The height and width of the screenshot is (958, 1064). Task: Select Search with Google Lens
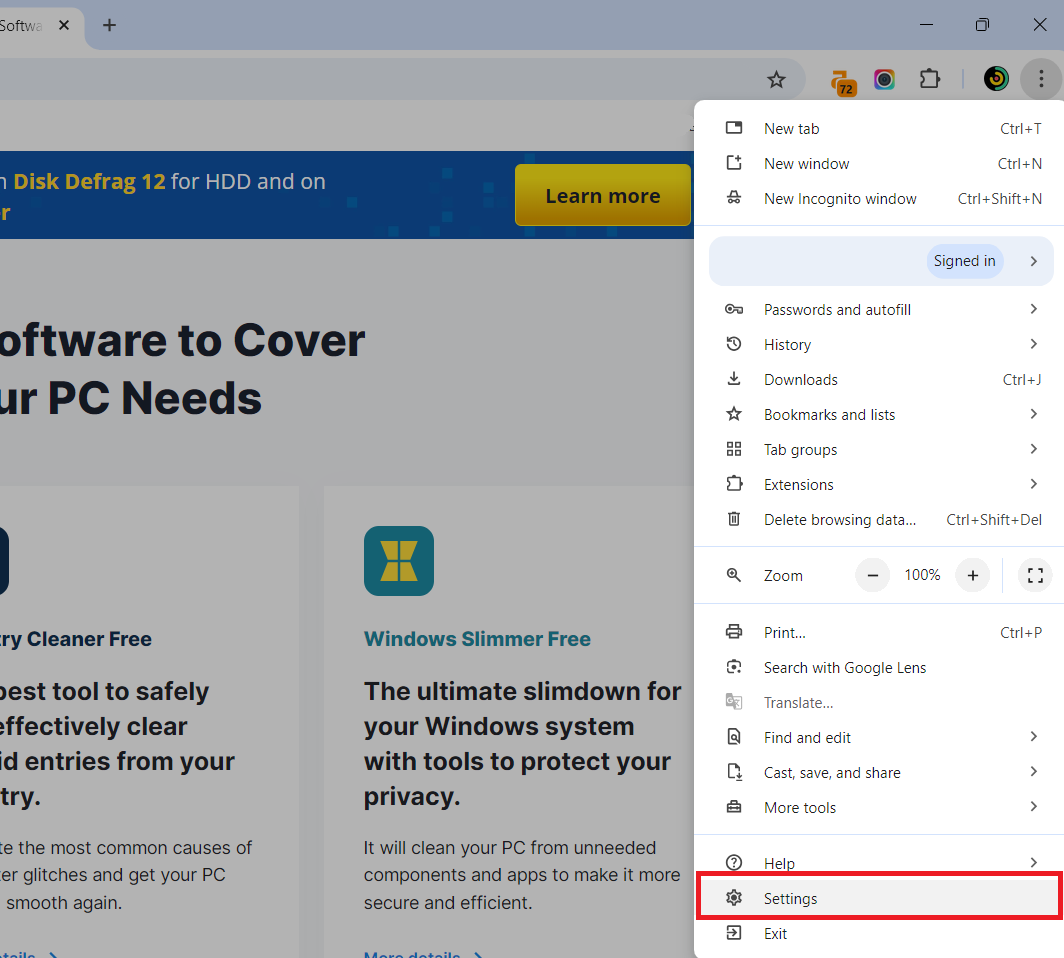coord(879,668)
